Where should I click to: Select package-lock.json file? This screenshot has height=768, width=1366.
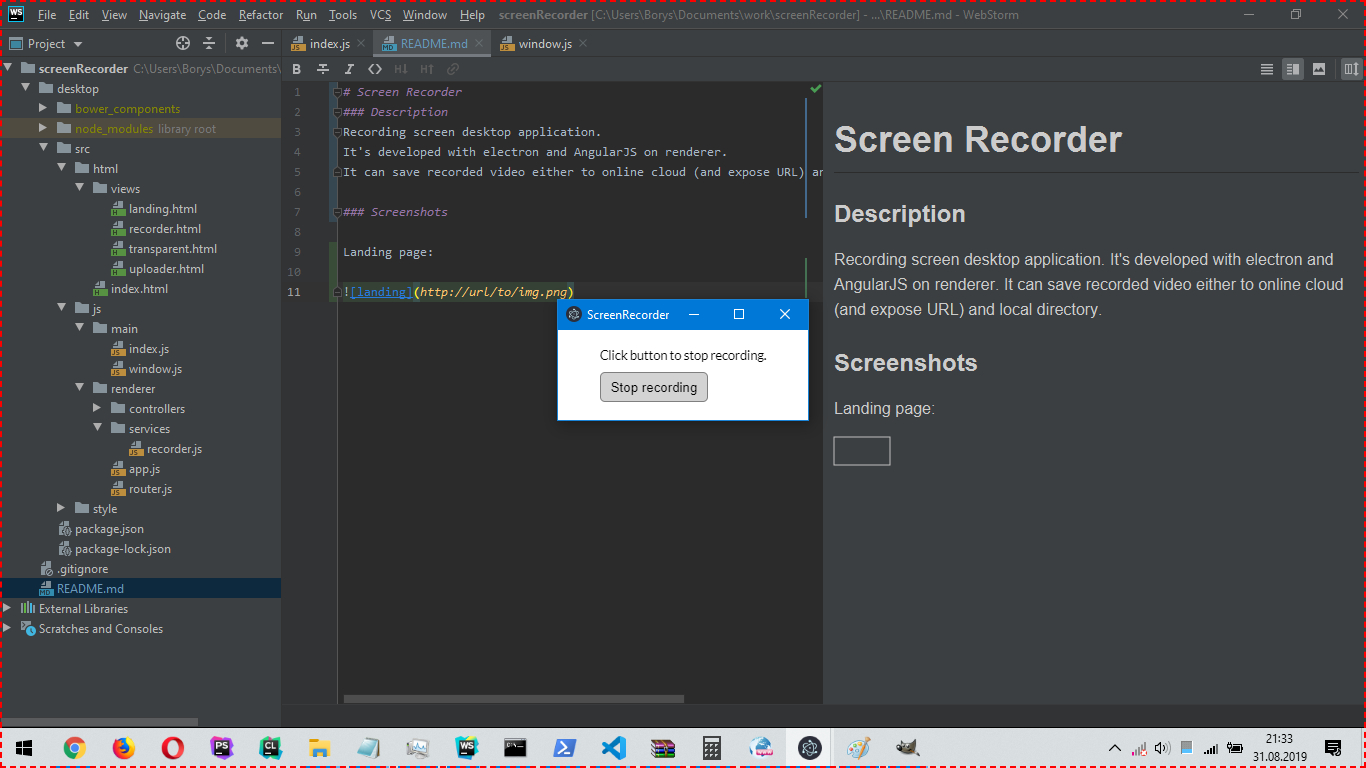[x=122, y=549]
